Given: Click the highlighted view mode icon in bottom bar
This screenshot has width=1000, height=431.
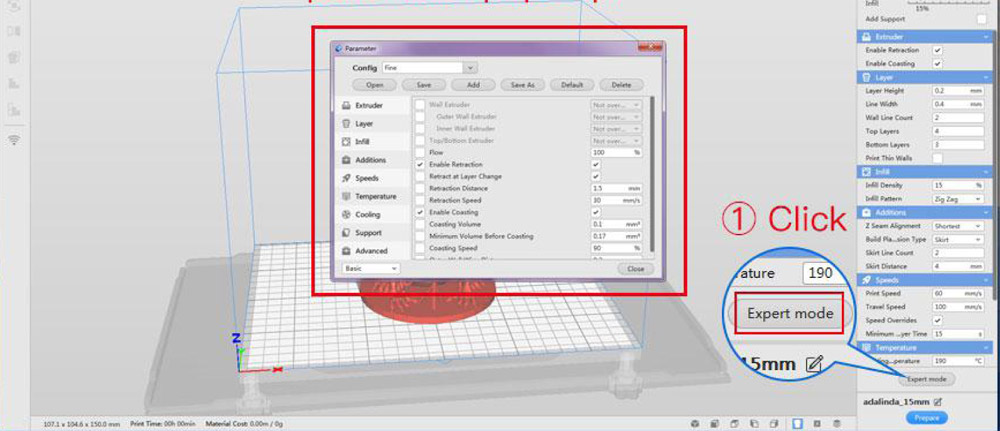Looking at the screenshot, I should pos(797,424).
